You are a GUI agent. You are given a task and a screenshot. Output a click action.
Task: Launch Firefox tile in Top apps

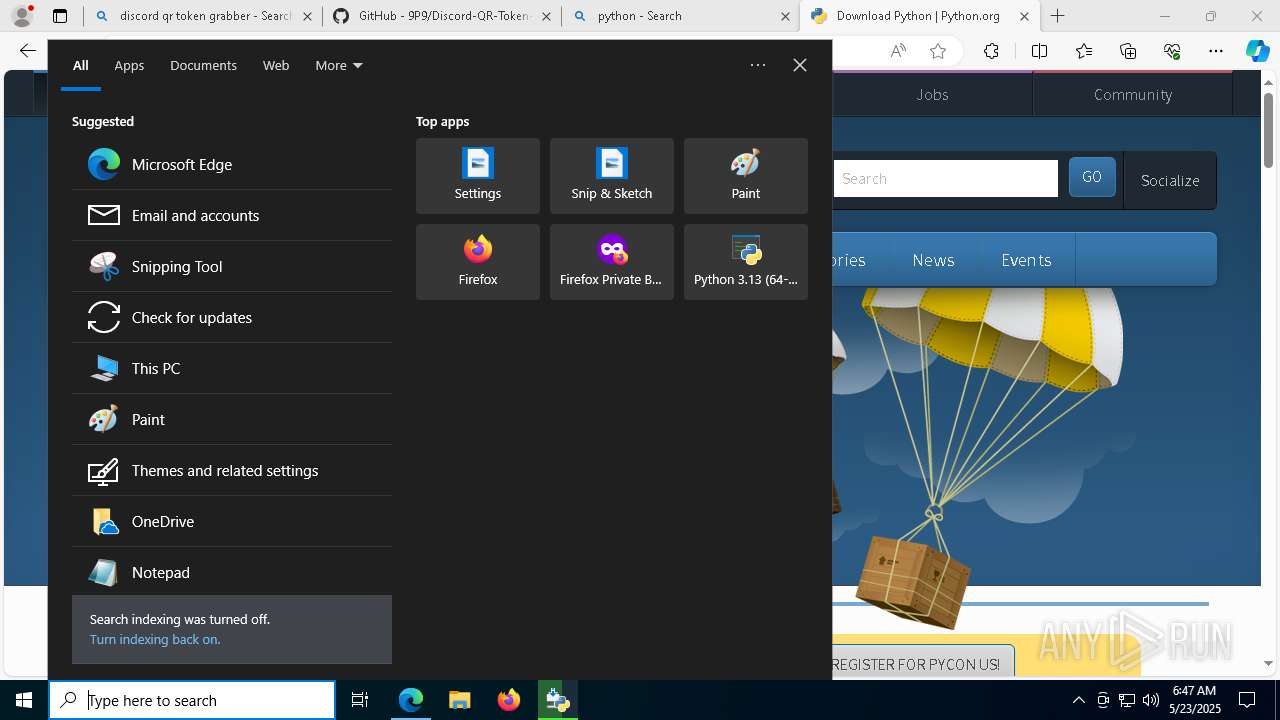tap(478, 262)
